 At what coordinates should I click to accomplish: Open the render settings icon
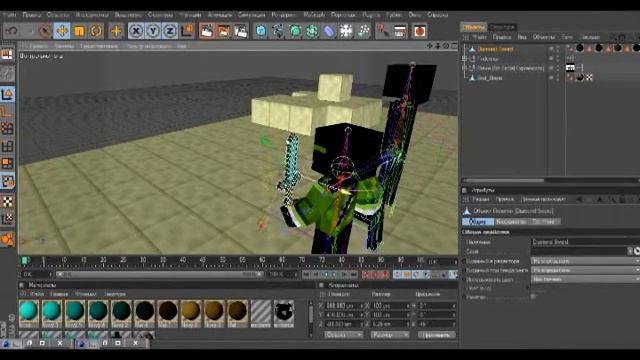(241, 31)
